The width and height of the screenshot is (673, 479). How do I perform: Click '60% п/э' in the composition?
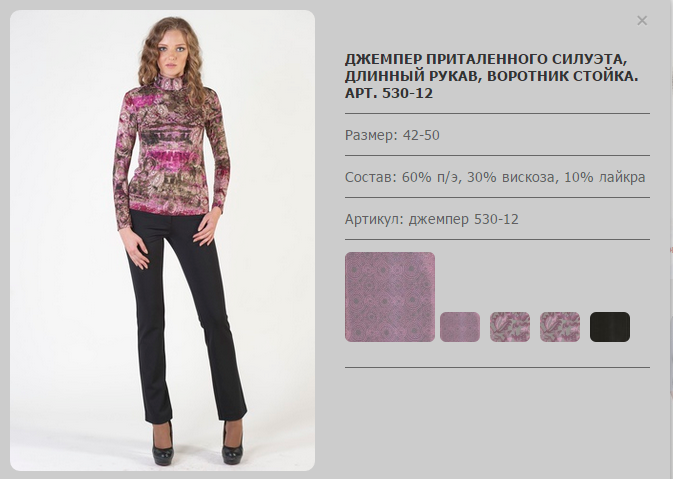(x=431, y=177)
